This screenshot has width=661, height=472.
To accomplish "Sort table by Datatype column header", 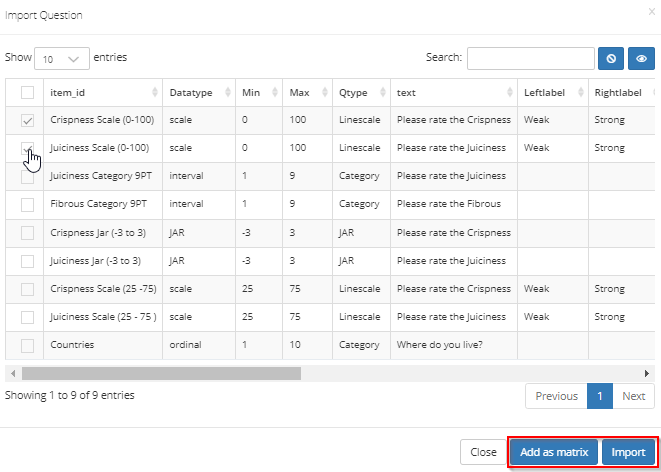I will click(197, 93).
